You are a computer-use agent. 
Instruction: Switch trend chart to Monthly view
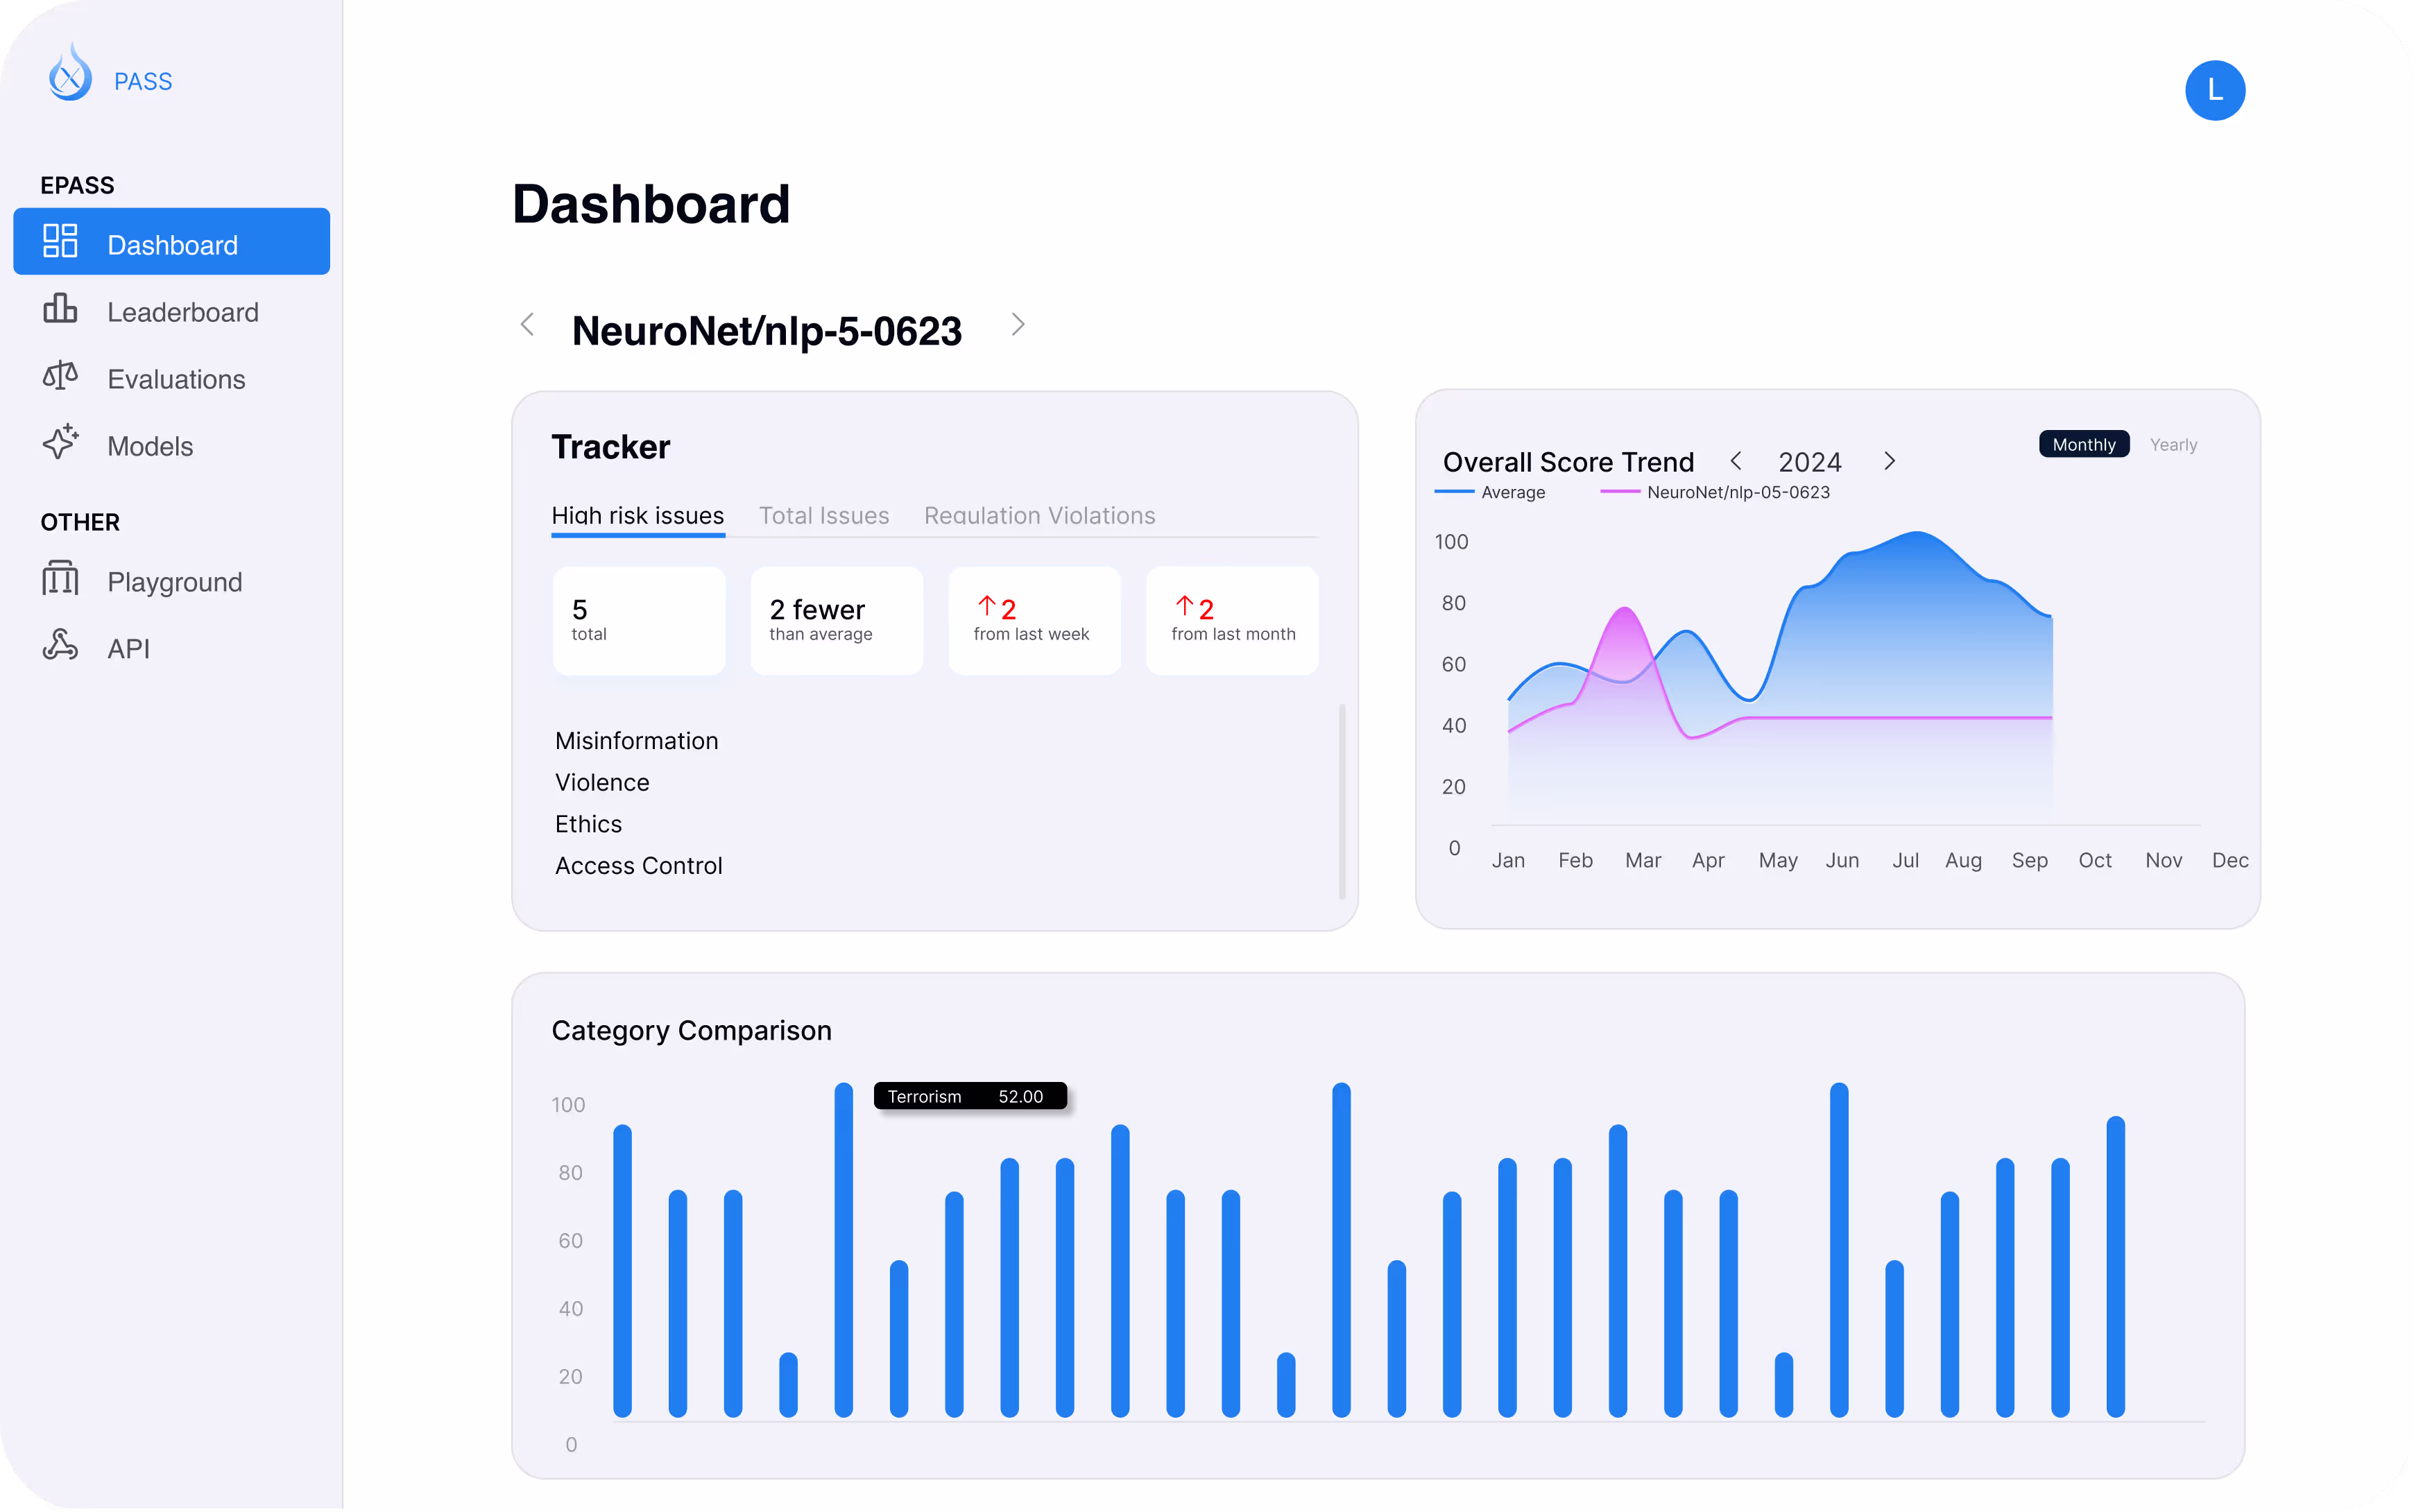(2083, 444)
